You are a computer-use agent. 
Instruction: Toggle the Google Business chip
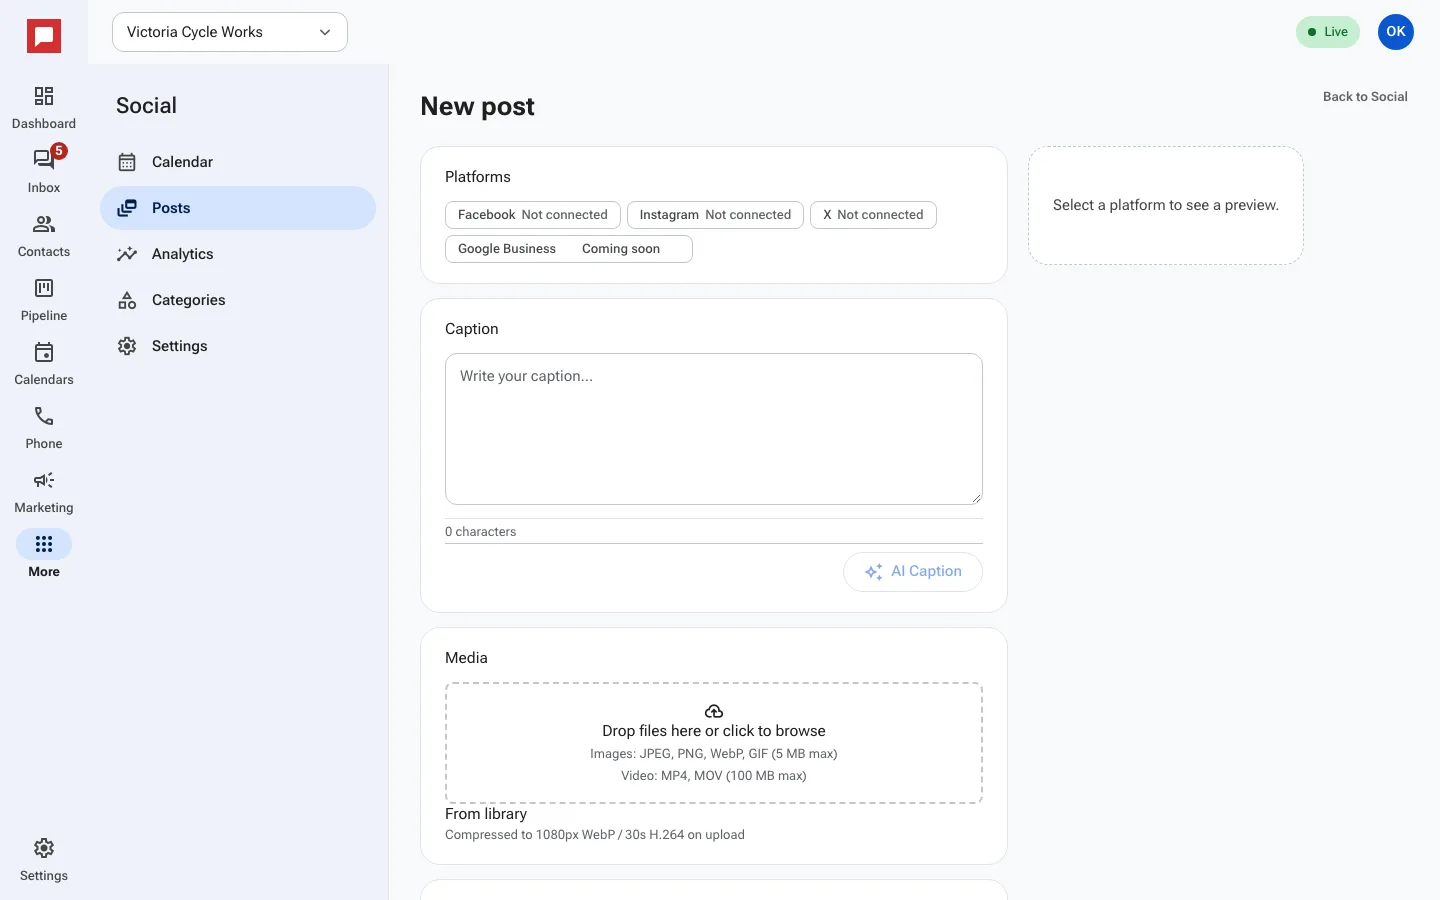coord(569,249)
